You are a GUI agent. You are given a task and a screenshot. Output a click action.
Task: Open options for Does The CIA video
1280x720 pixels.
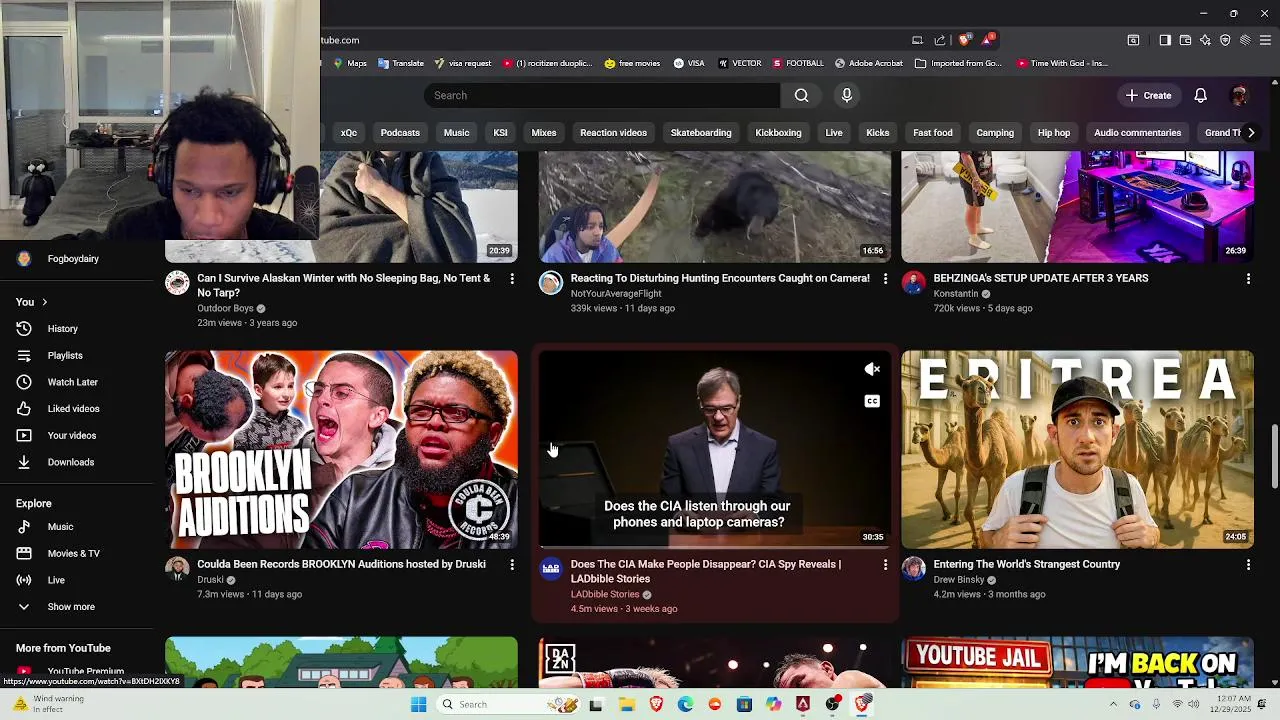coord(885,565)
